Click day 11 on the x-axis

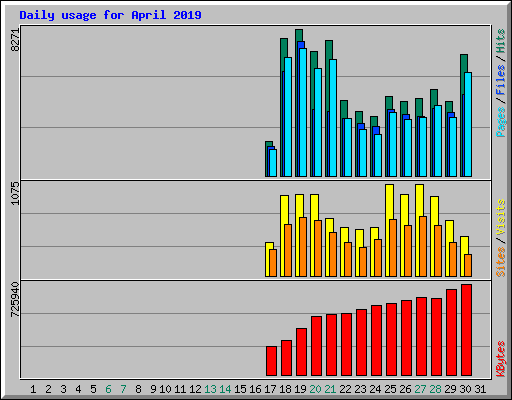(180, 389)
